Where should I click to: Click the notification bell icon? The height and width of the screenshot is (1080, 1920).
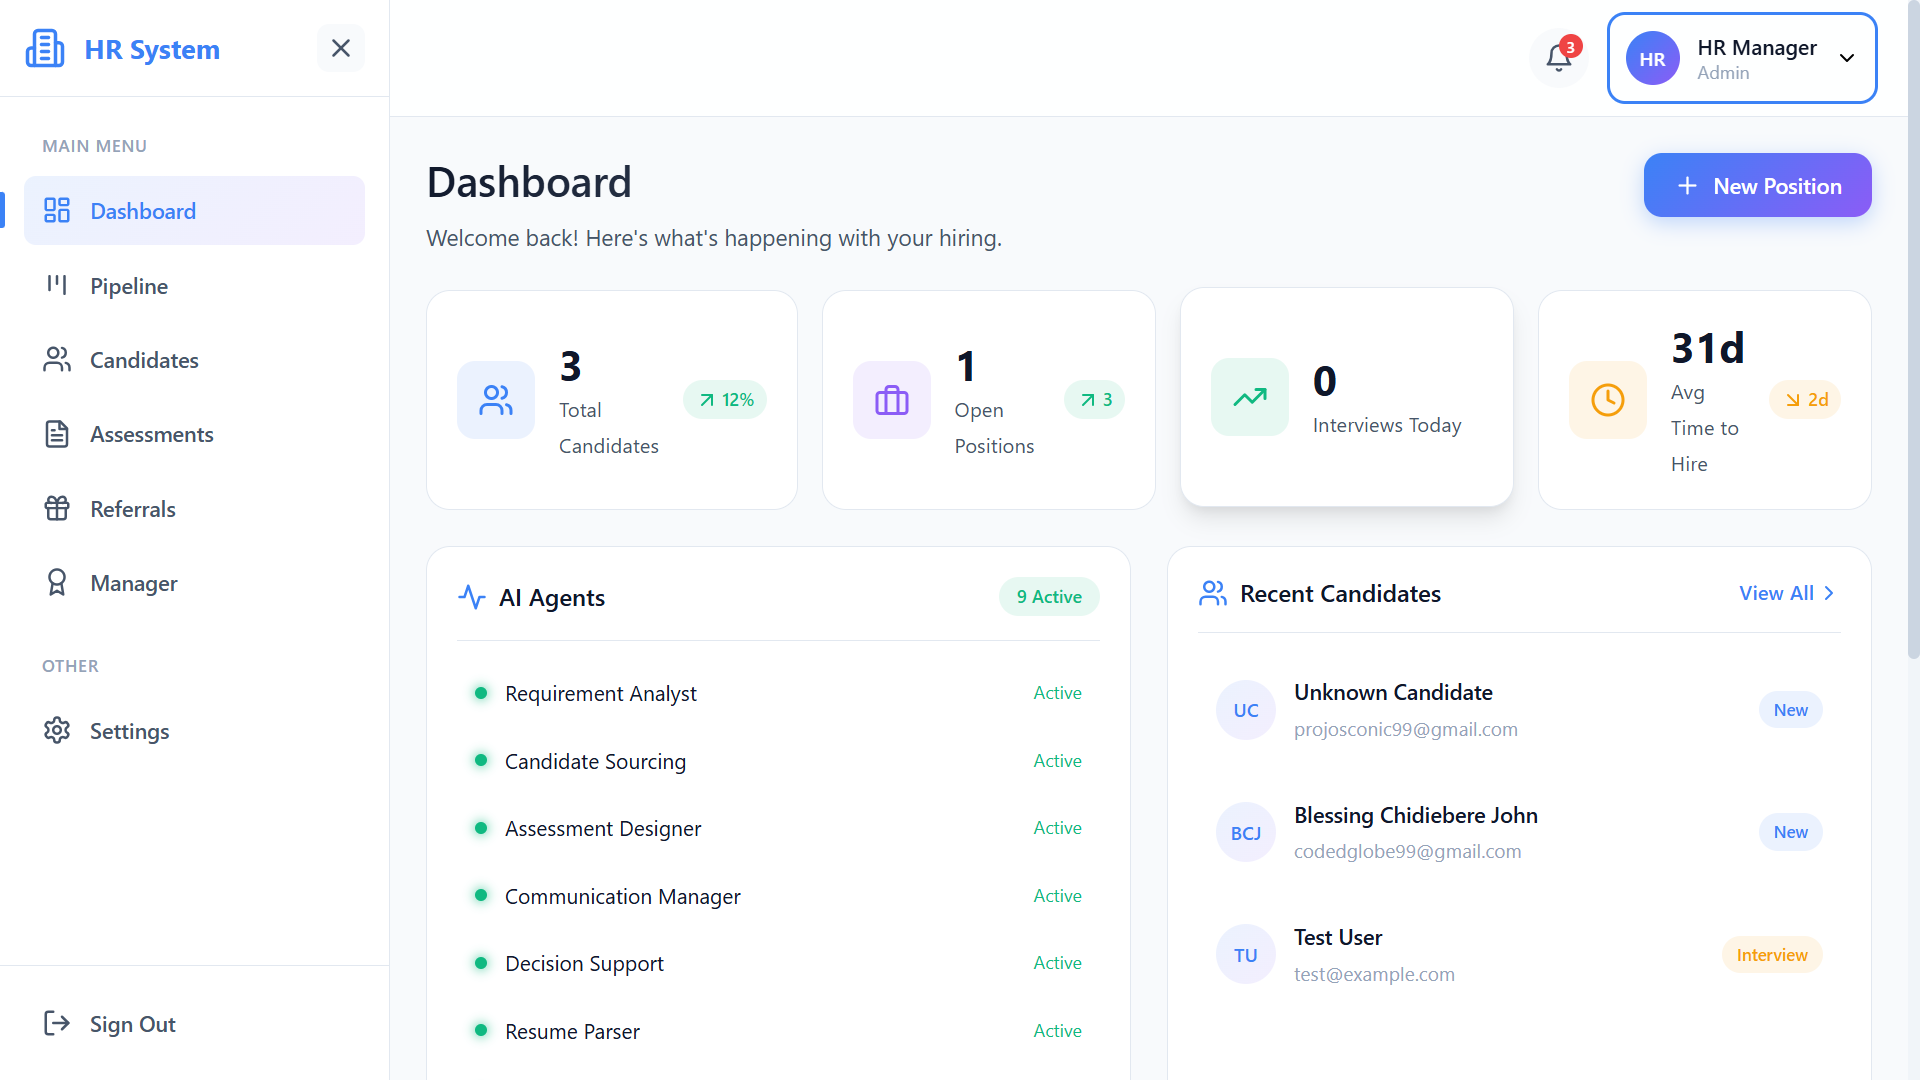click(1558, 57)
